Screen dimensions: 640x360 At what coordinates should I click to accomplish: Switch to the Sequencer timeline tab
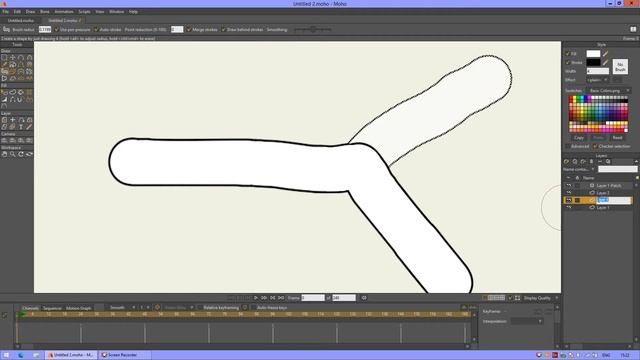[52, 308]
